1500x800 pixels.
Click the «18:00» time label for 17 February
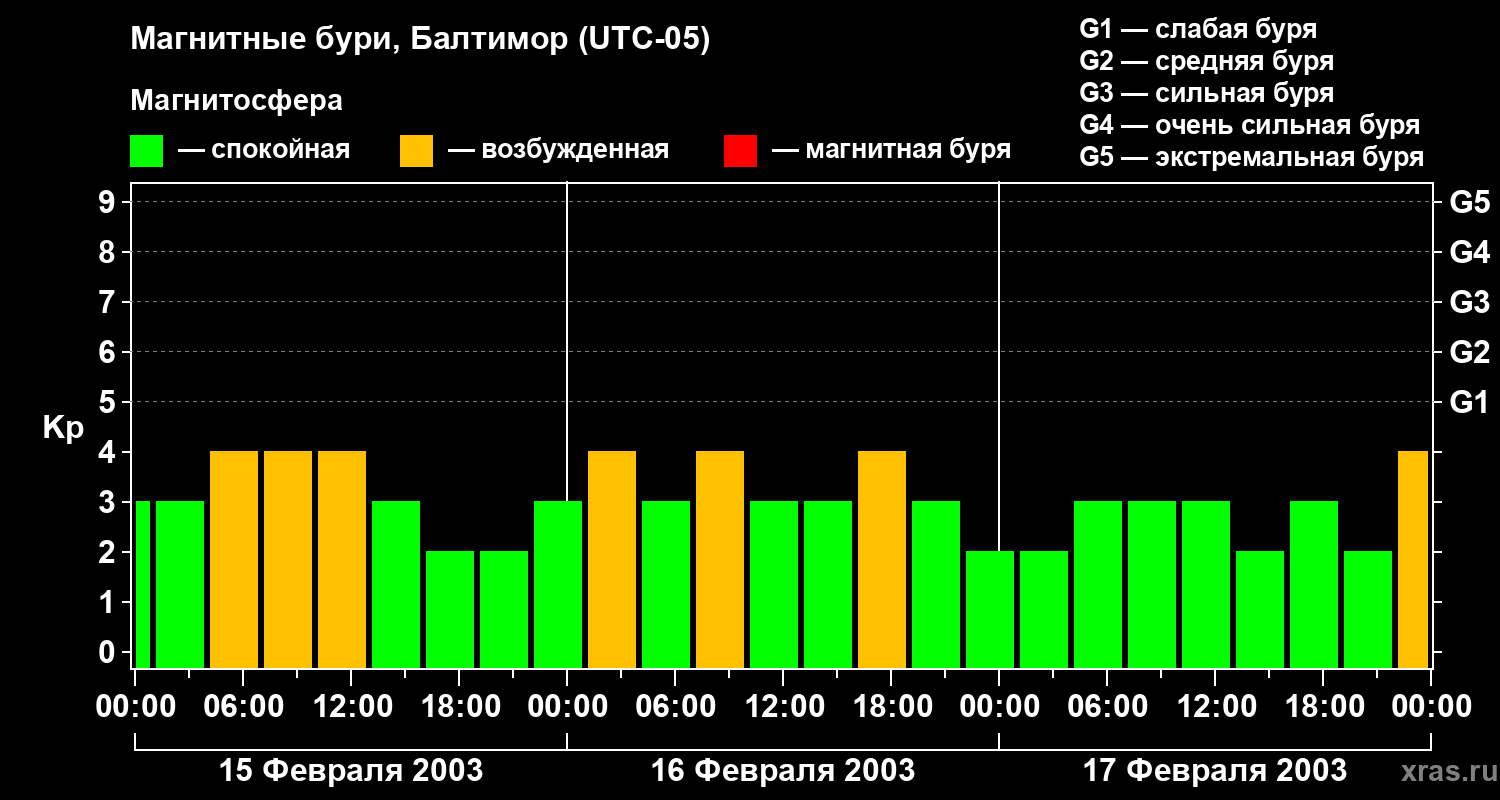(1323, 707)
